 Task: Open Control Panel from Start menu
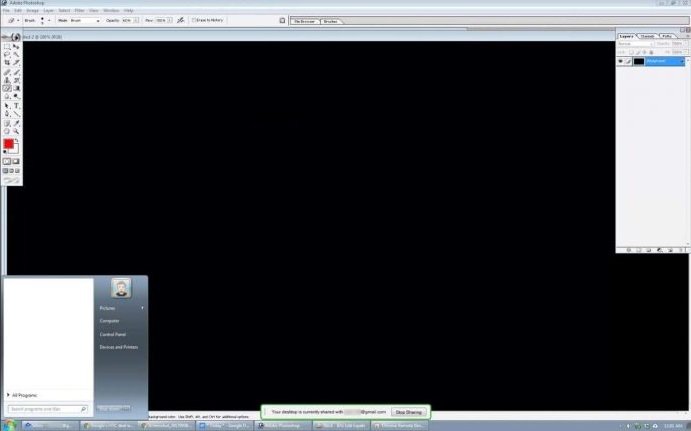[x=112, y=334]
